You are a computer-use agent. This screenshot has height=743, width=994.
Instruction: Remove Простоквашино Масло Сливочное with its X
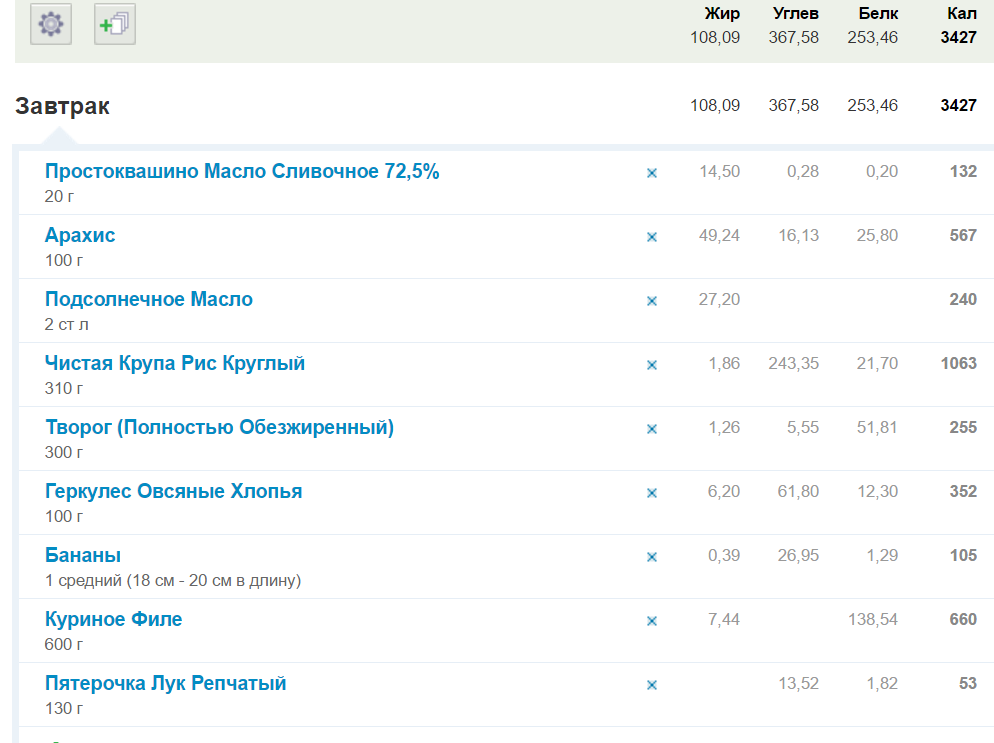(x=652, y=173)
